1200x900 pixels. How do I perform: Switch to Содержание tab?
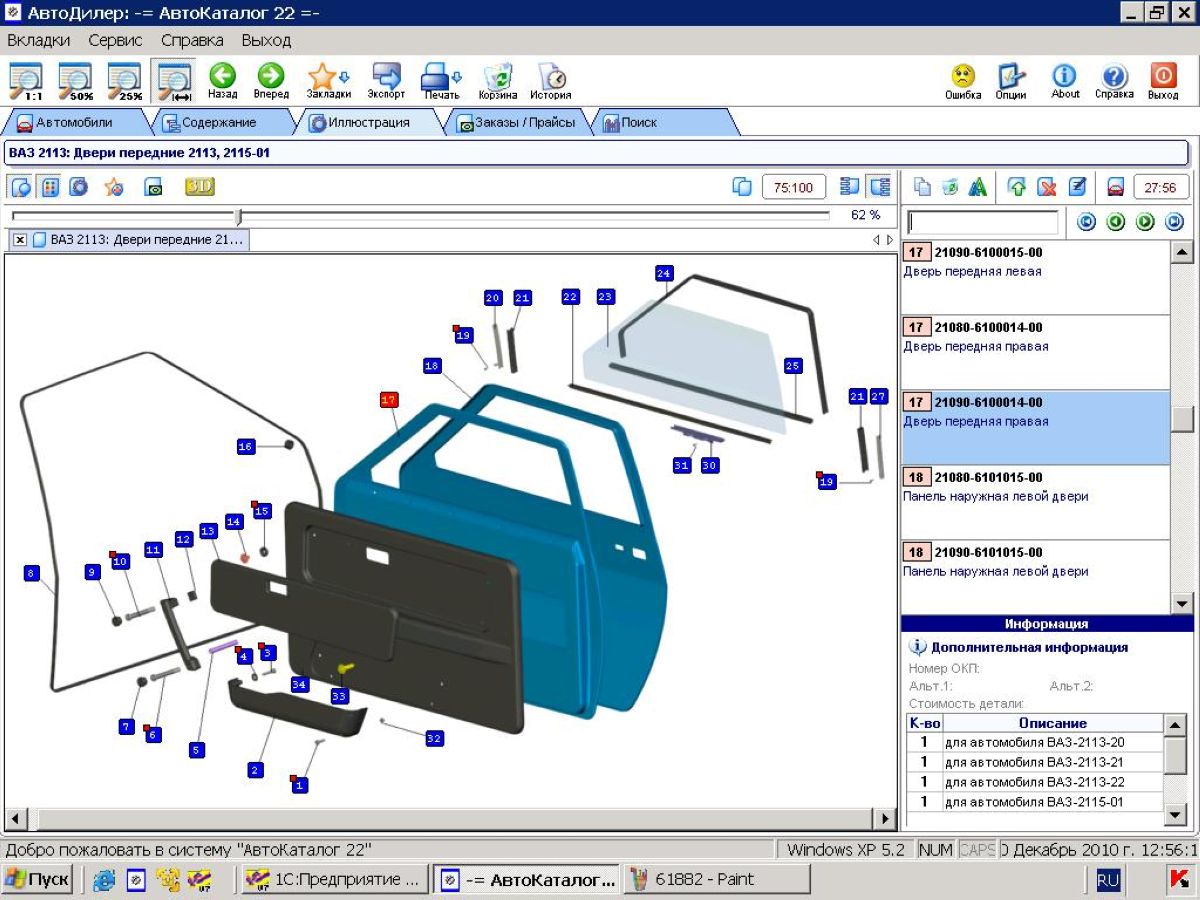point(219,122)
